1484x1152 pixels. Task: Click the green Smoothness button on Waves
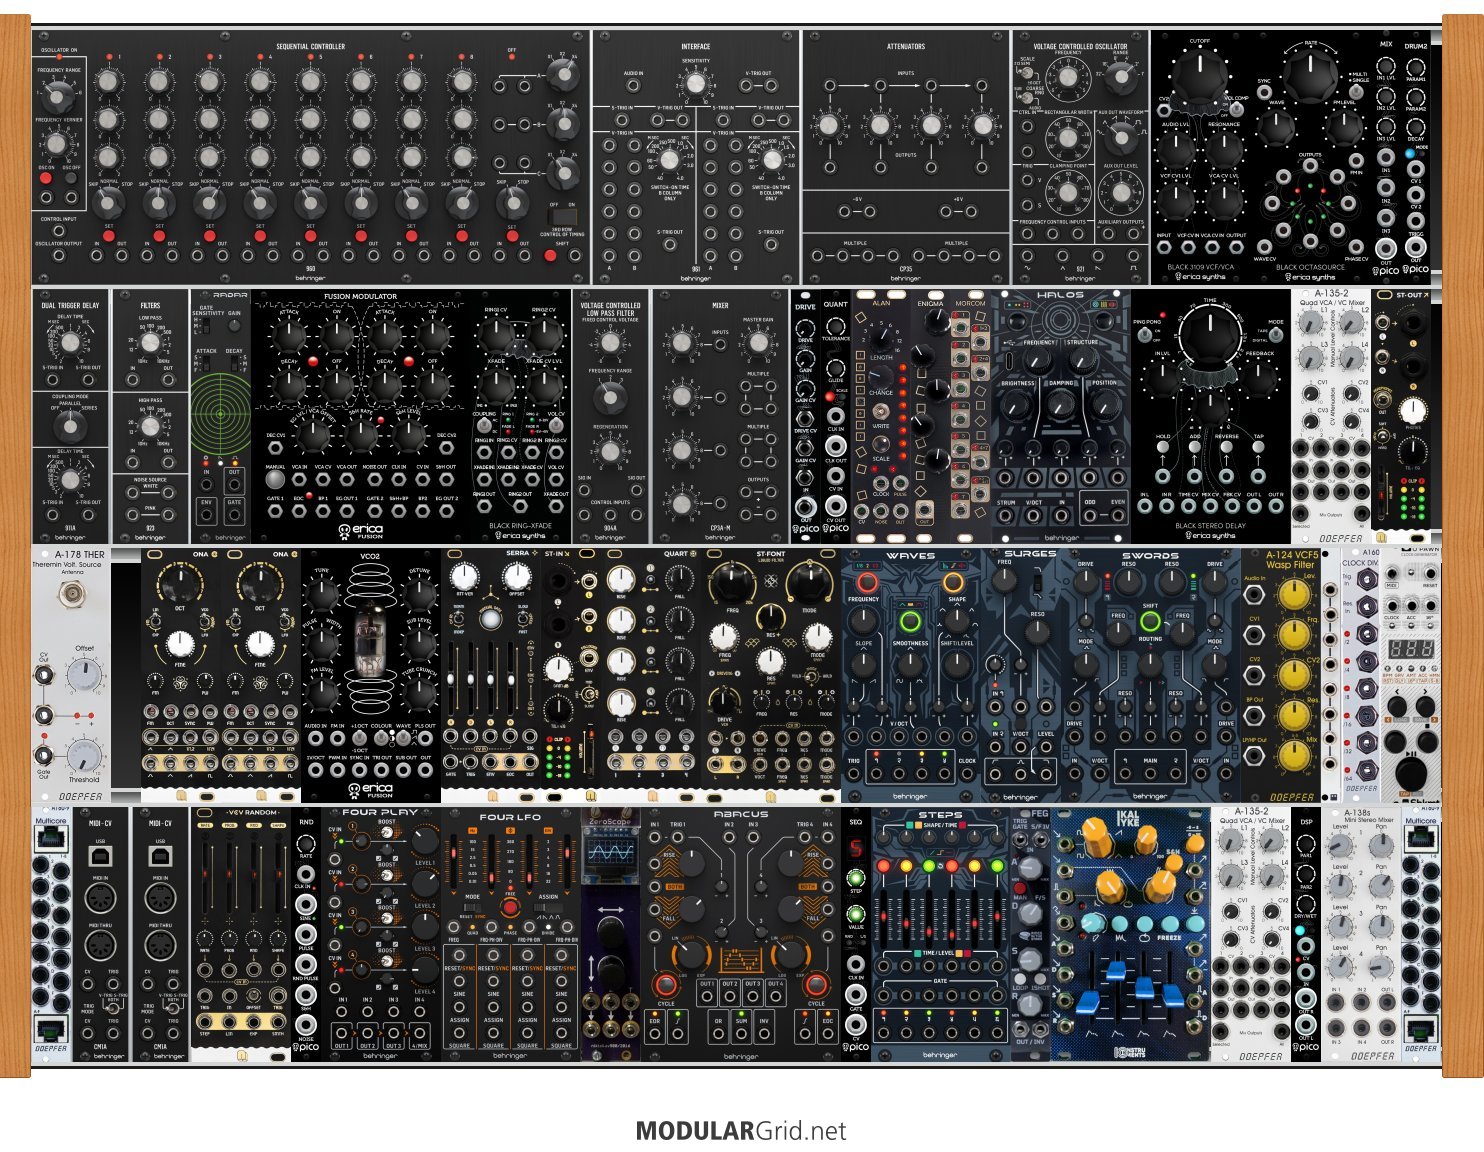click(x=910, y=620)
